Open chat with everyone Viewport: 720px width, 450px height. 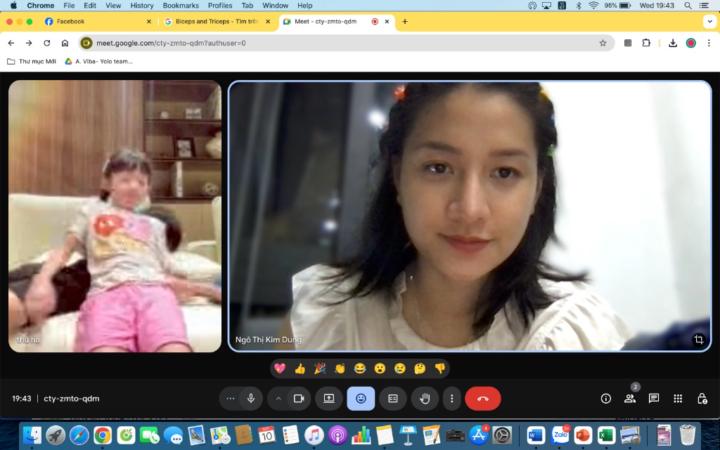[x=654, y=398]
